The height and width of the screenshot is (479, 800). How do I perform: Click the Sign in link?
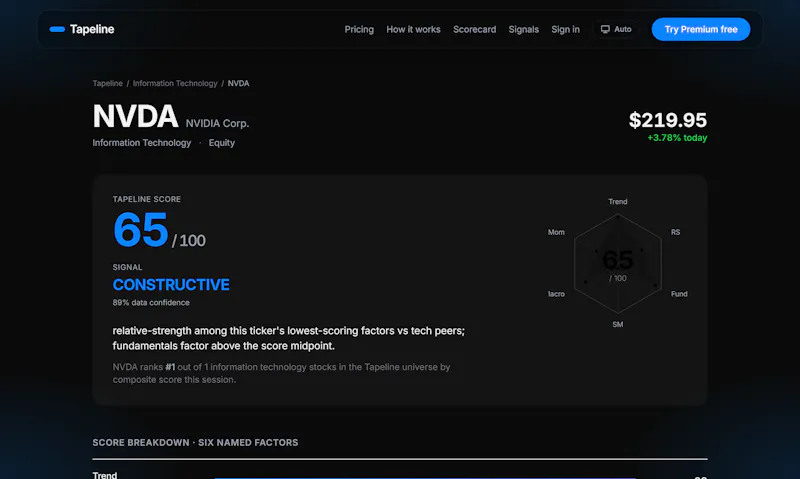tap(565, 30)
